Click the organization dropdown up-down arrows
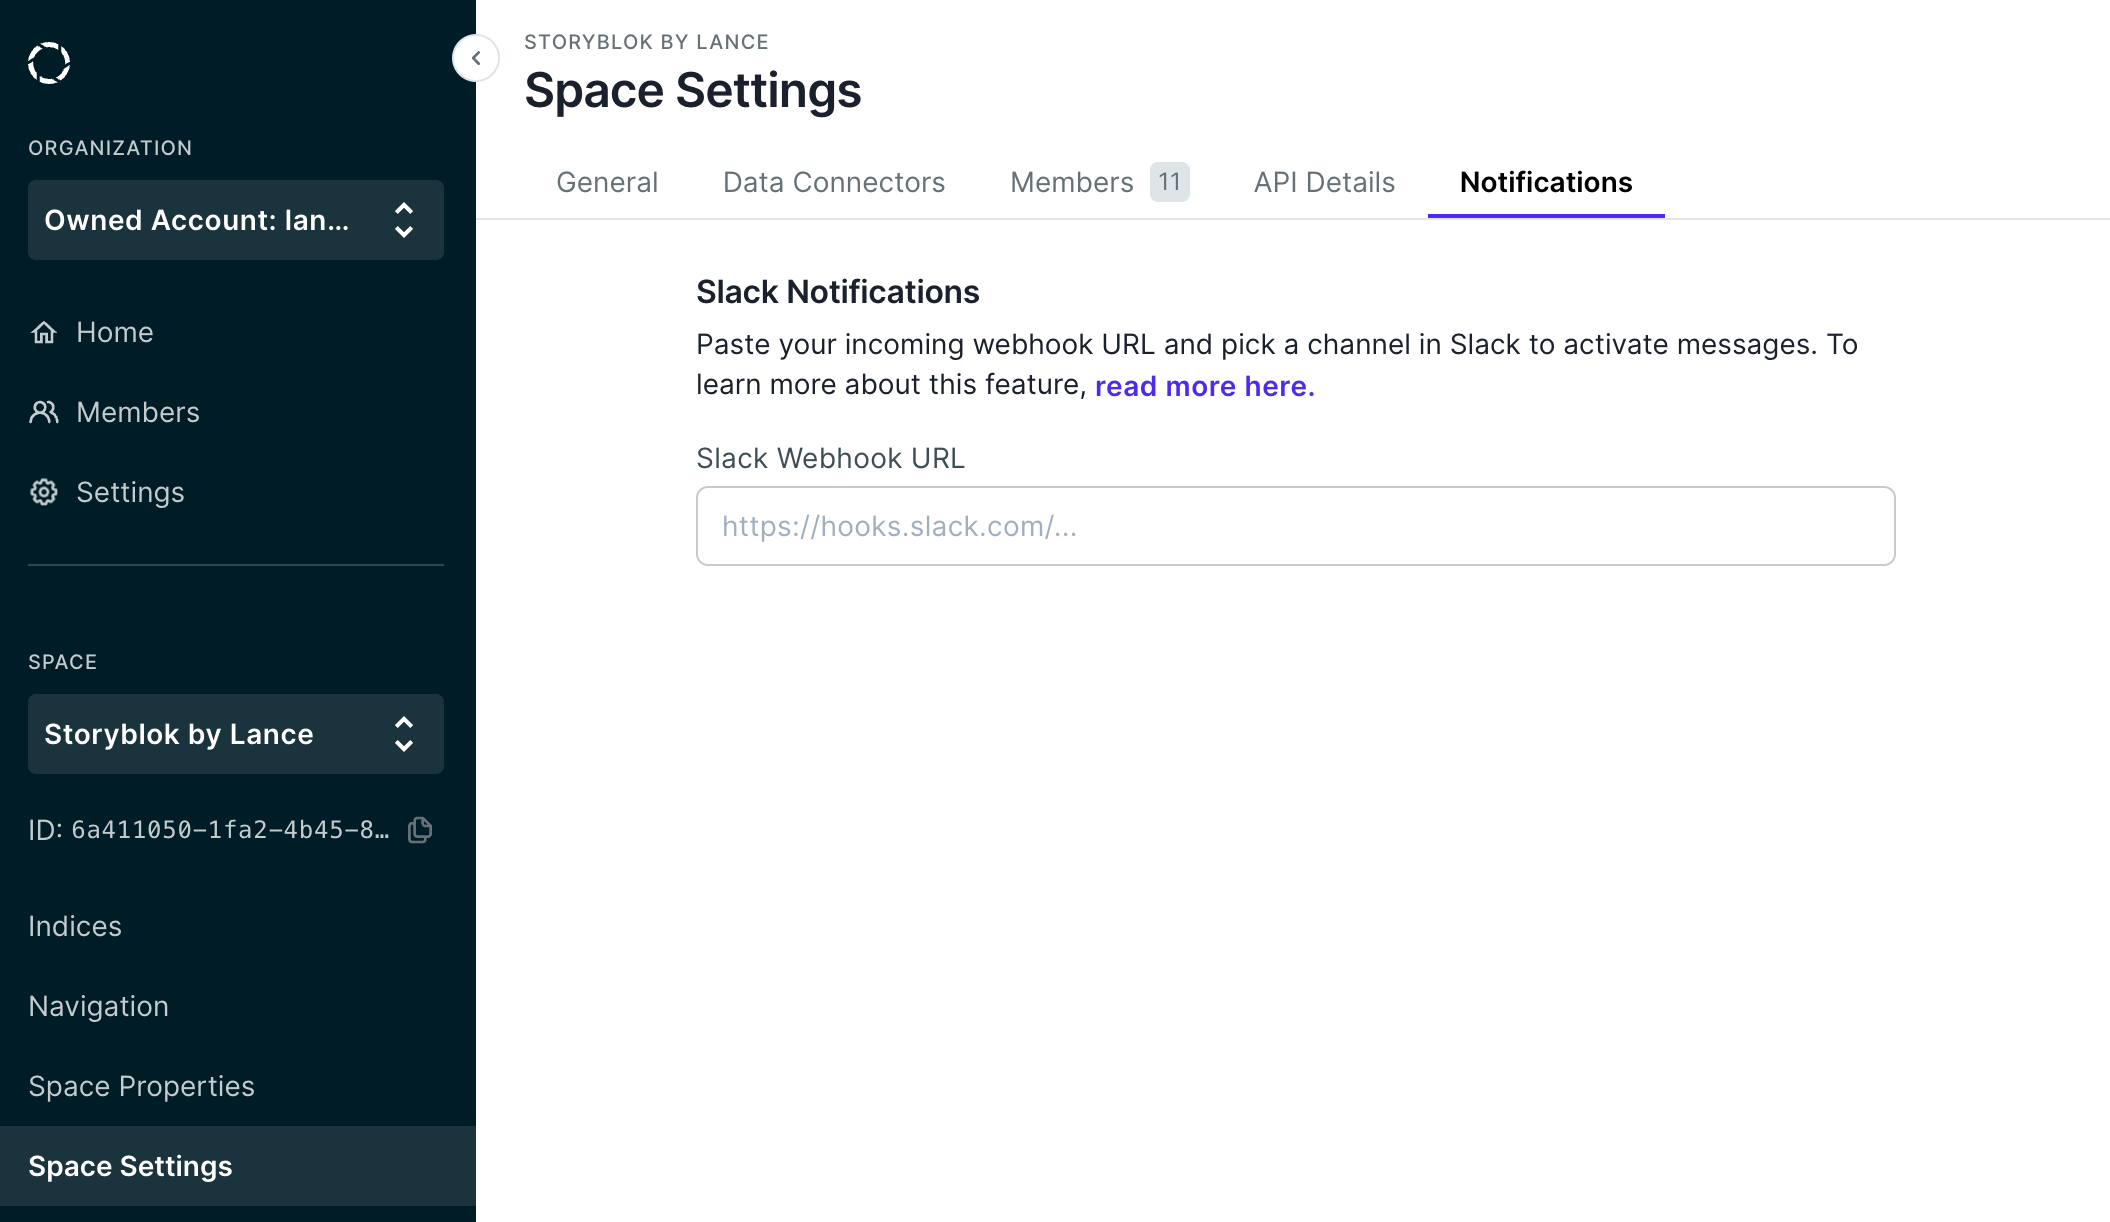 coord(404,220)
